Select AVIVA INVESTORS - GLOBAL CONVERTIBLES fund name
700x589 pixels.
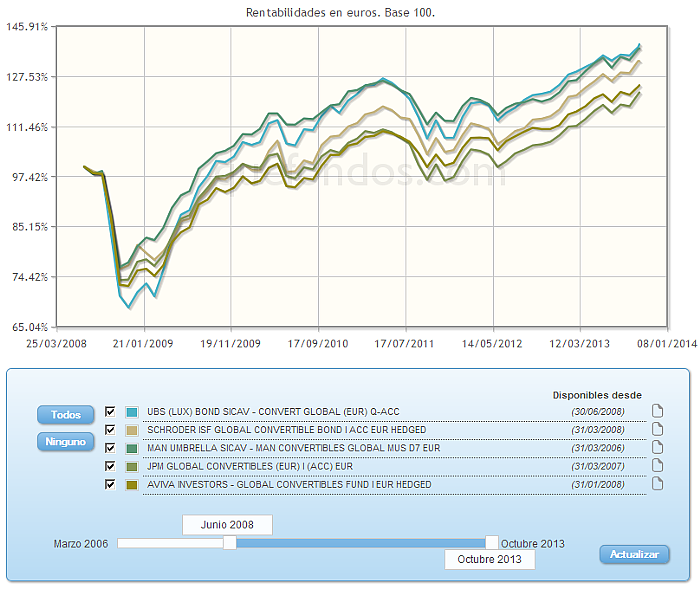289,485
